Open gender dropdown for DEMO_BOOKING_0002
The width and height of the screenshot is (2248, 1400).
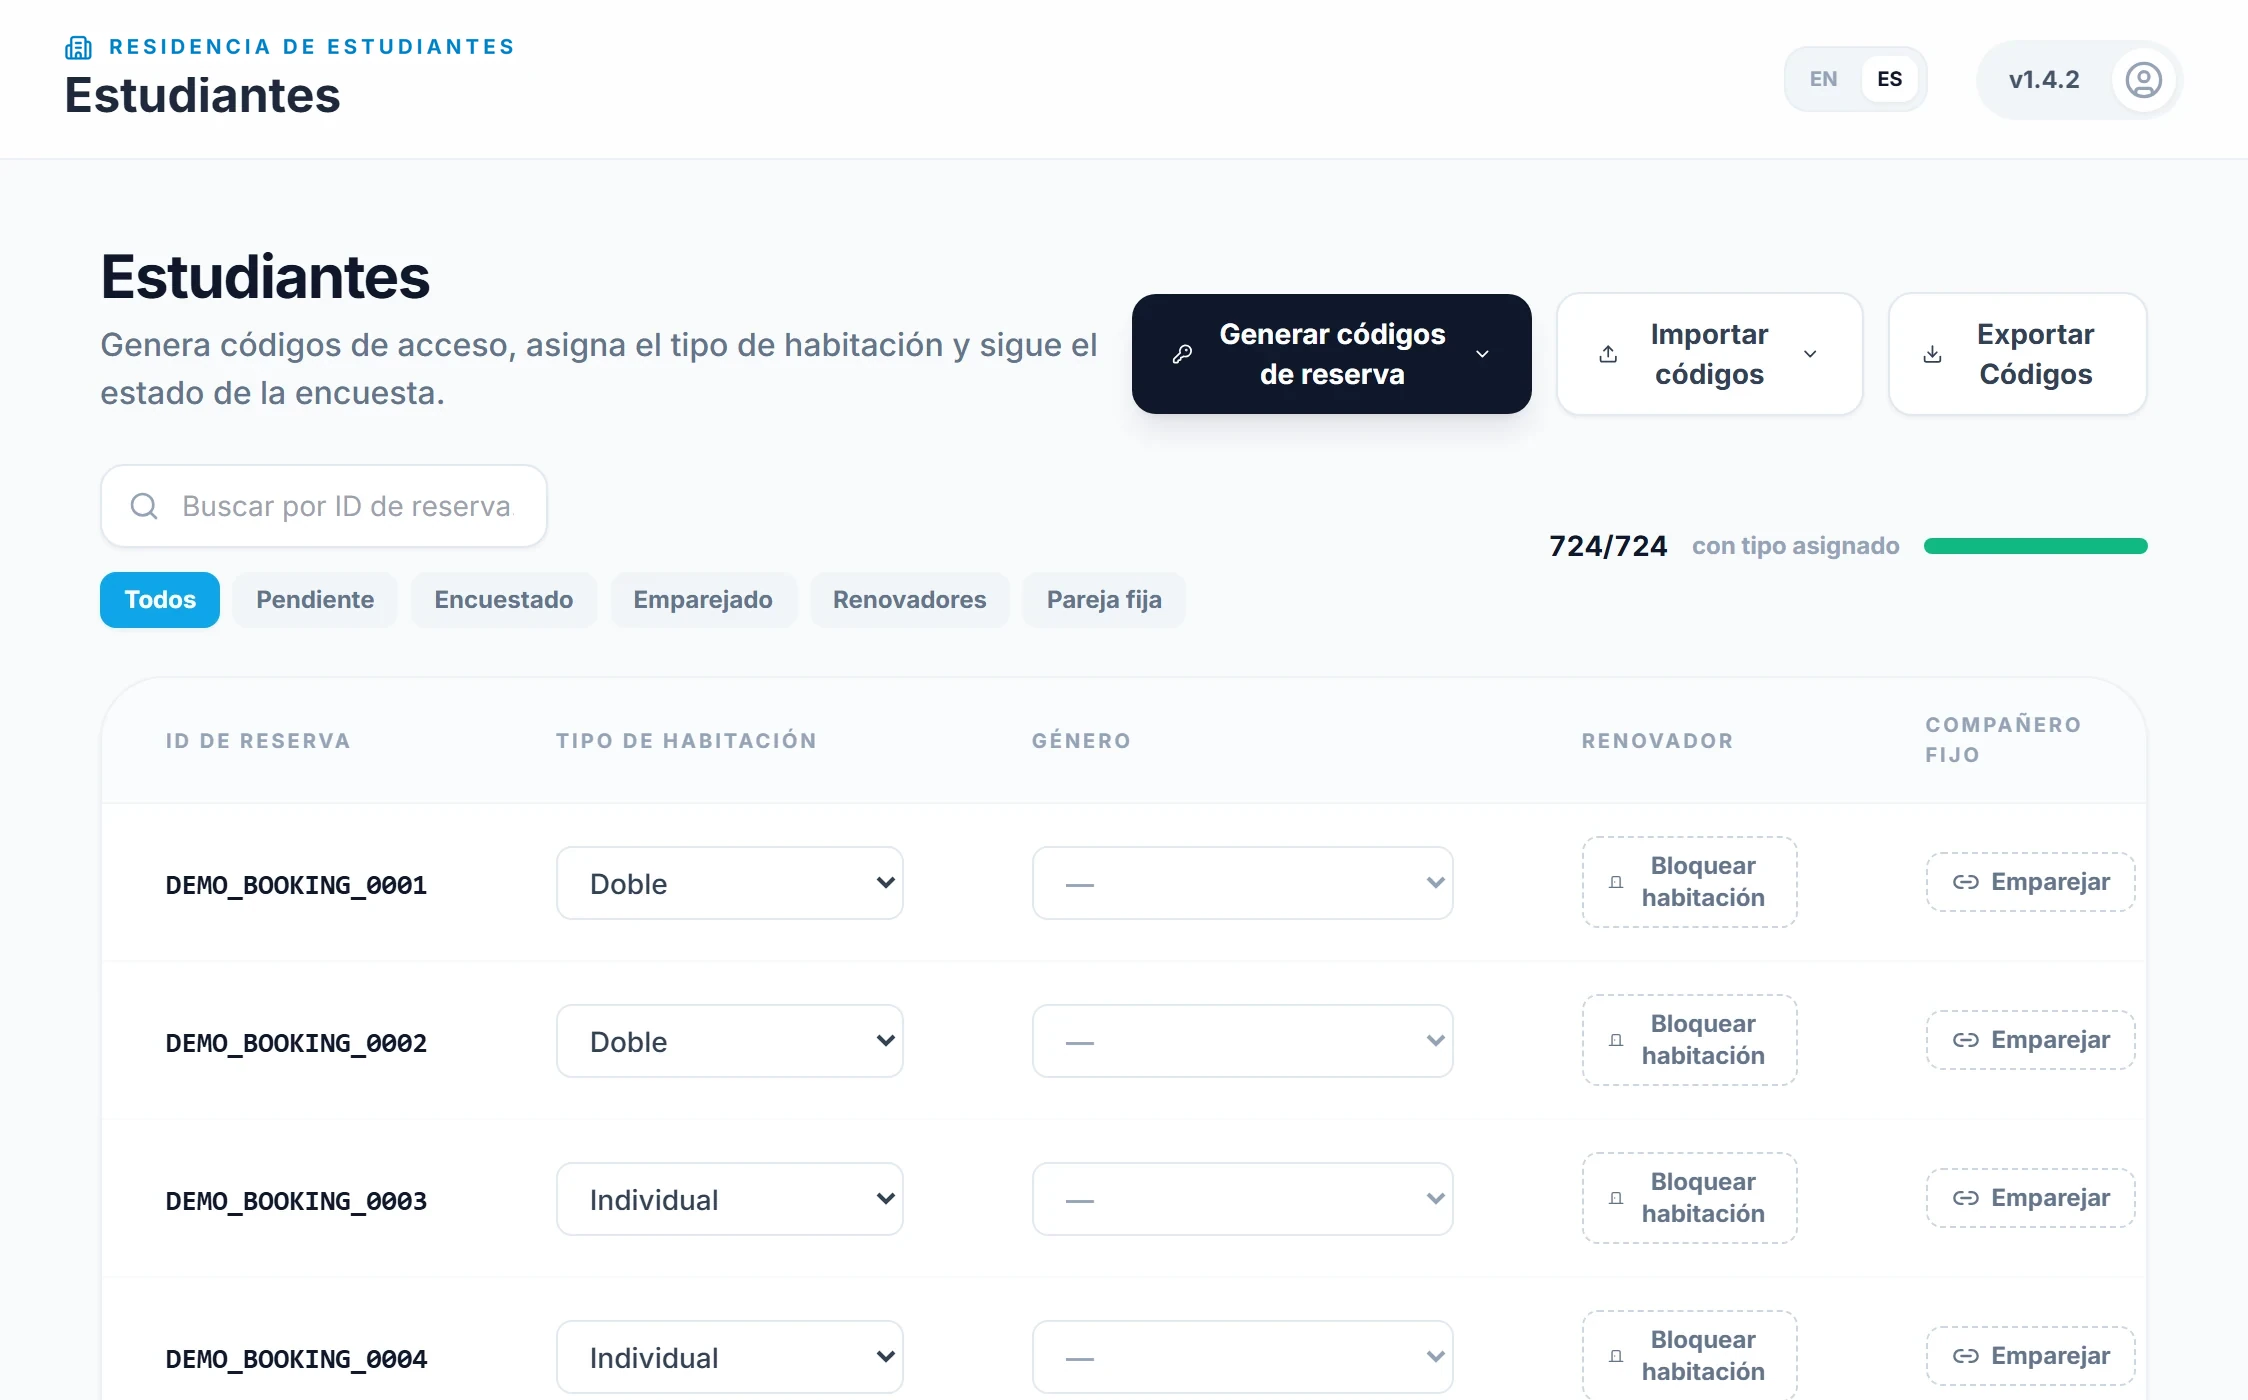pyautogui.click(x=1243, y=1041)
